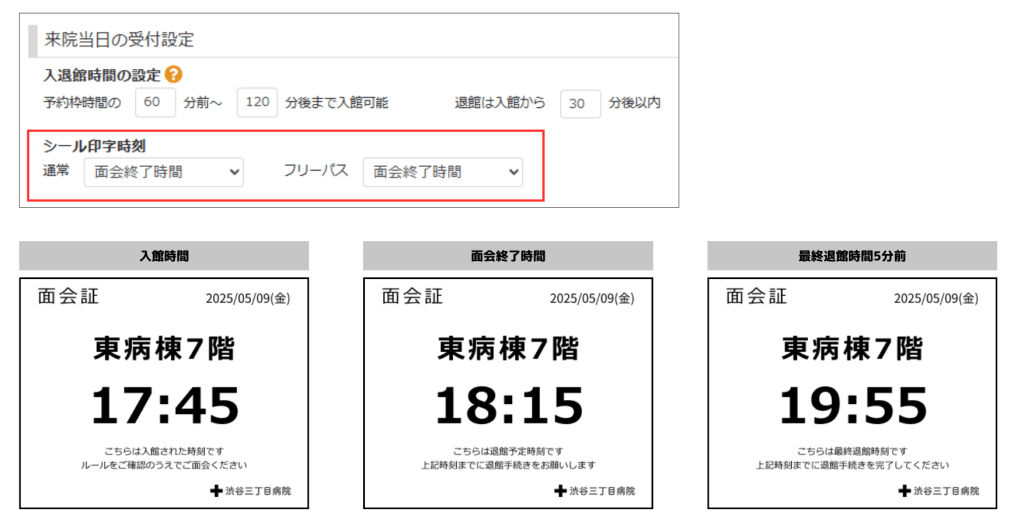Click the 120 分後 entry limit field
Viewport: 1024px width, 522px height.
coord(257,103)
